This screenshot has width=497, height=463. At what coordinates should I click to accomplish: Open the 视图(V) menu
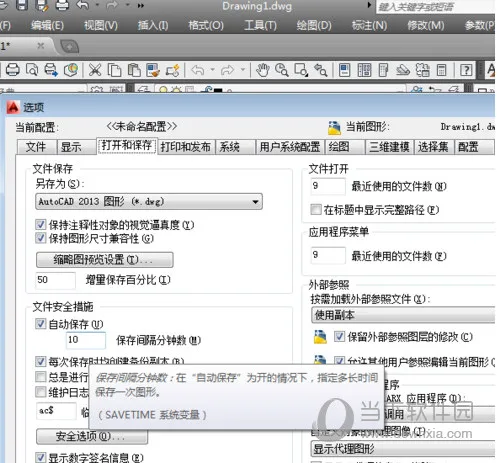tap(101, 25)
